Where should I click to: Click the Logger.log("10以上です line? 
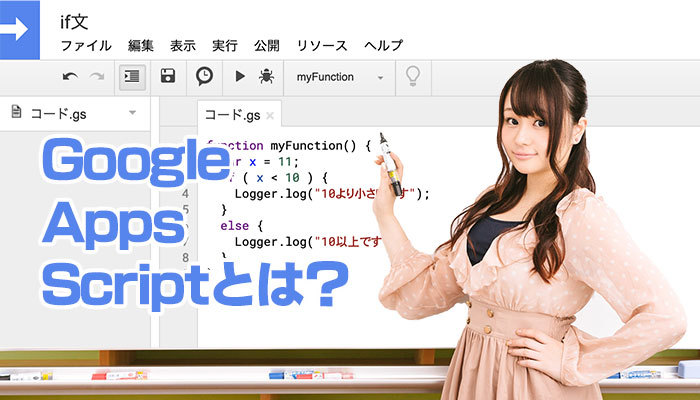pos(308,242)
